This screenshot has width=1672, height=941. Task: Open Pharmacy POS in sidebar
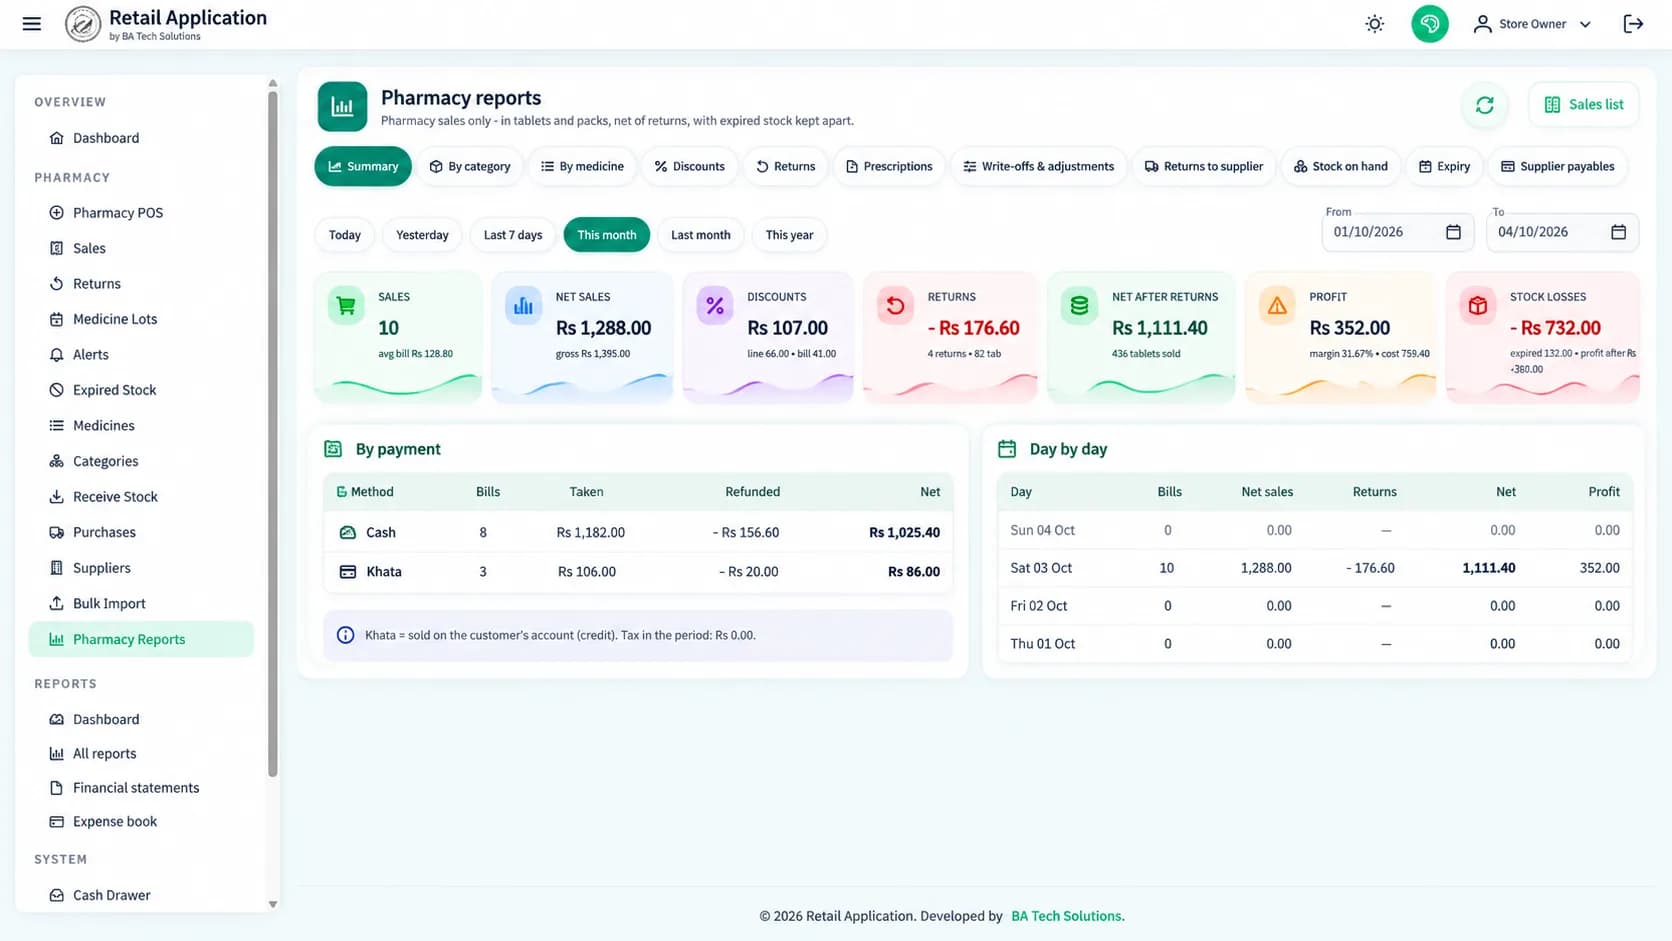tap(141, 213)
